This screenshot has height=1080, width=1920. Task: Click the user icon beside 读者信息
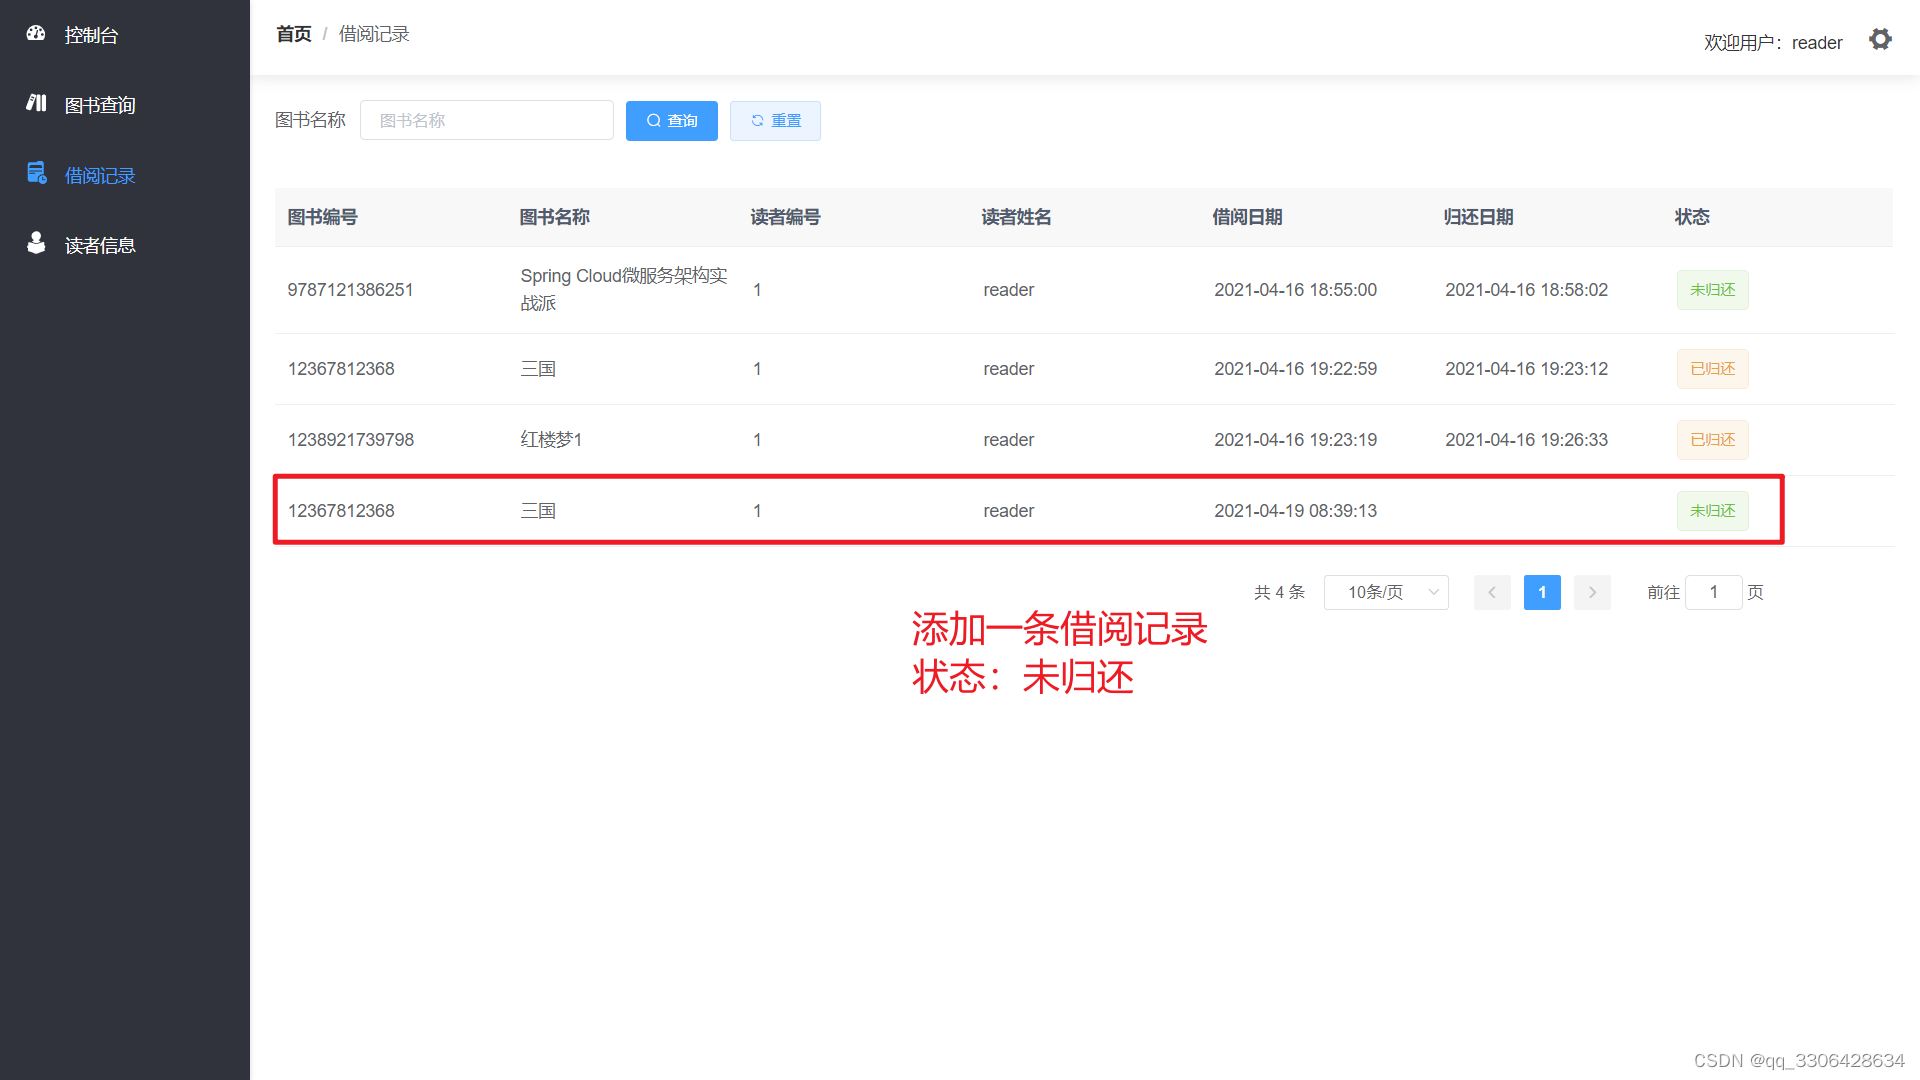coord(36,243)
